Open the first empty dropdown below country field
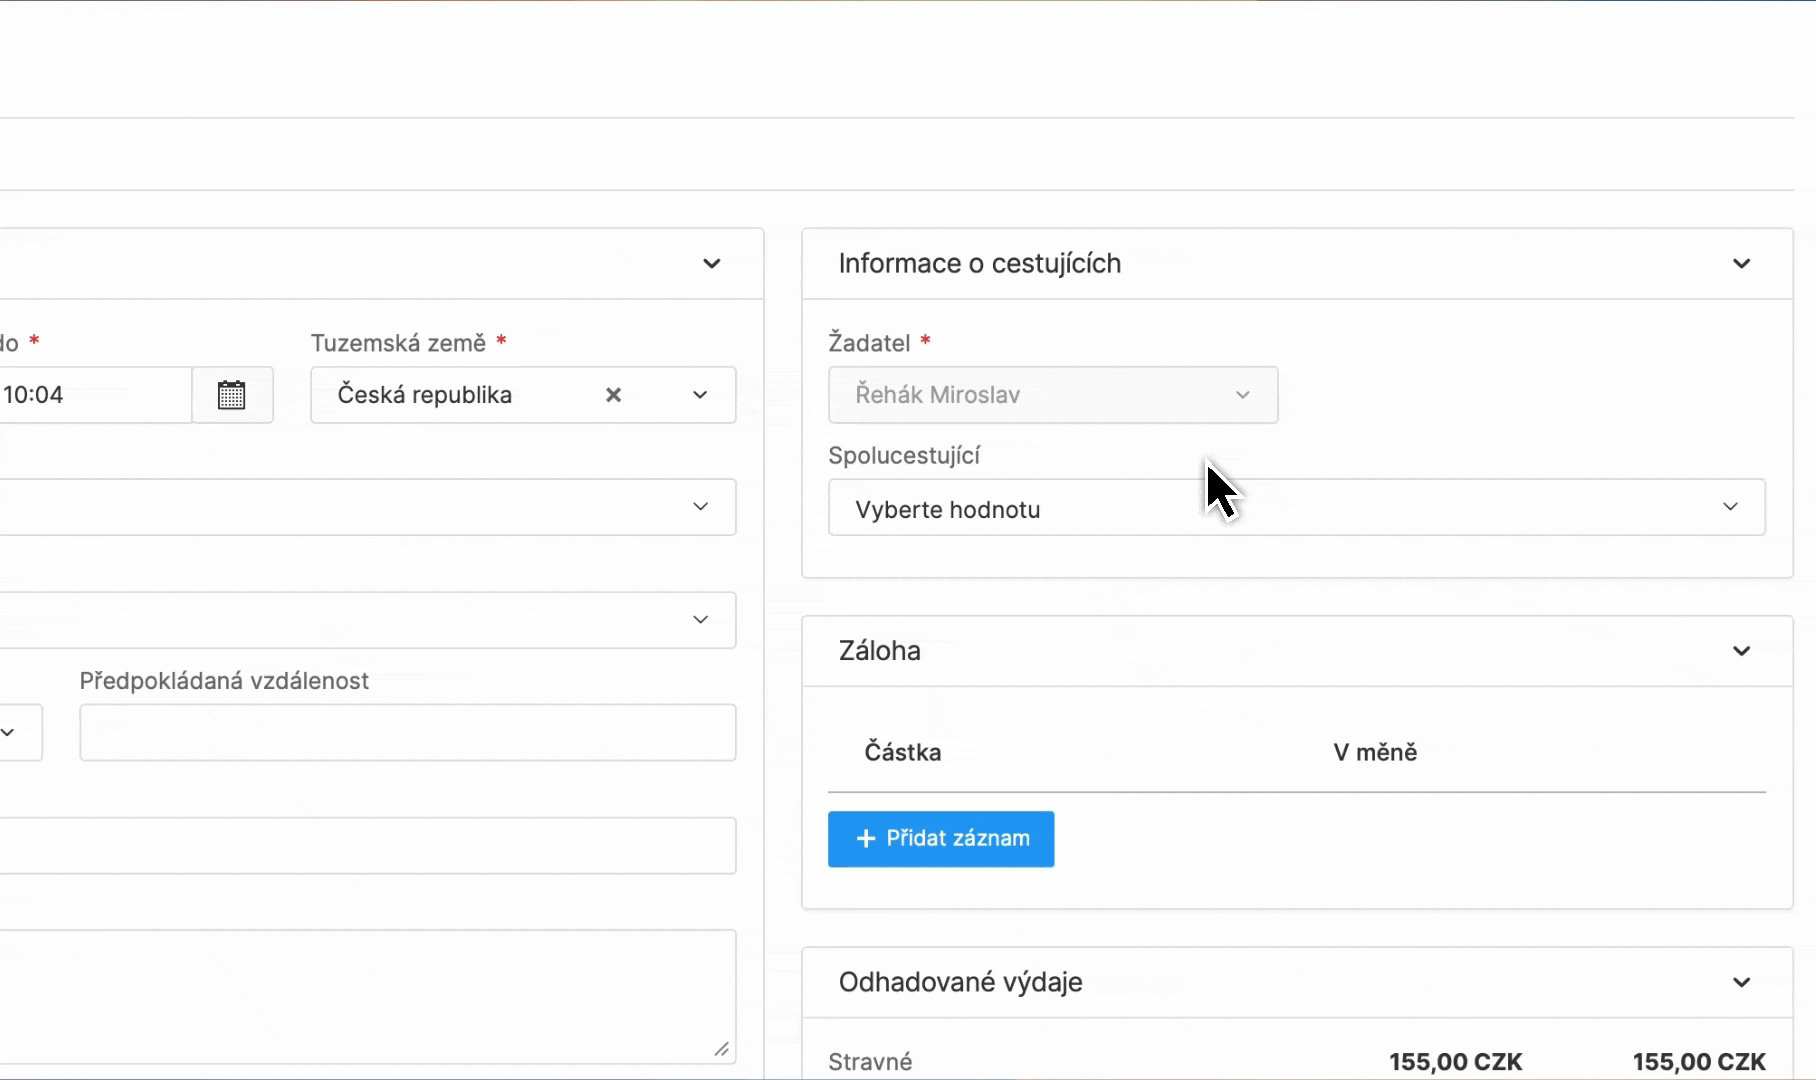Image resolution: width=1816 pixels, height=1080 pixels. (x=700, y=507)
